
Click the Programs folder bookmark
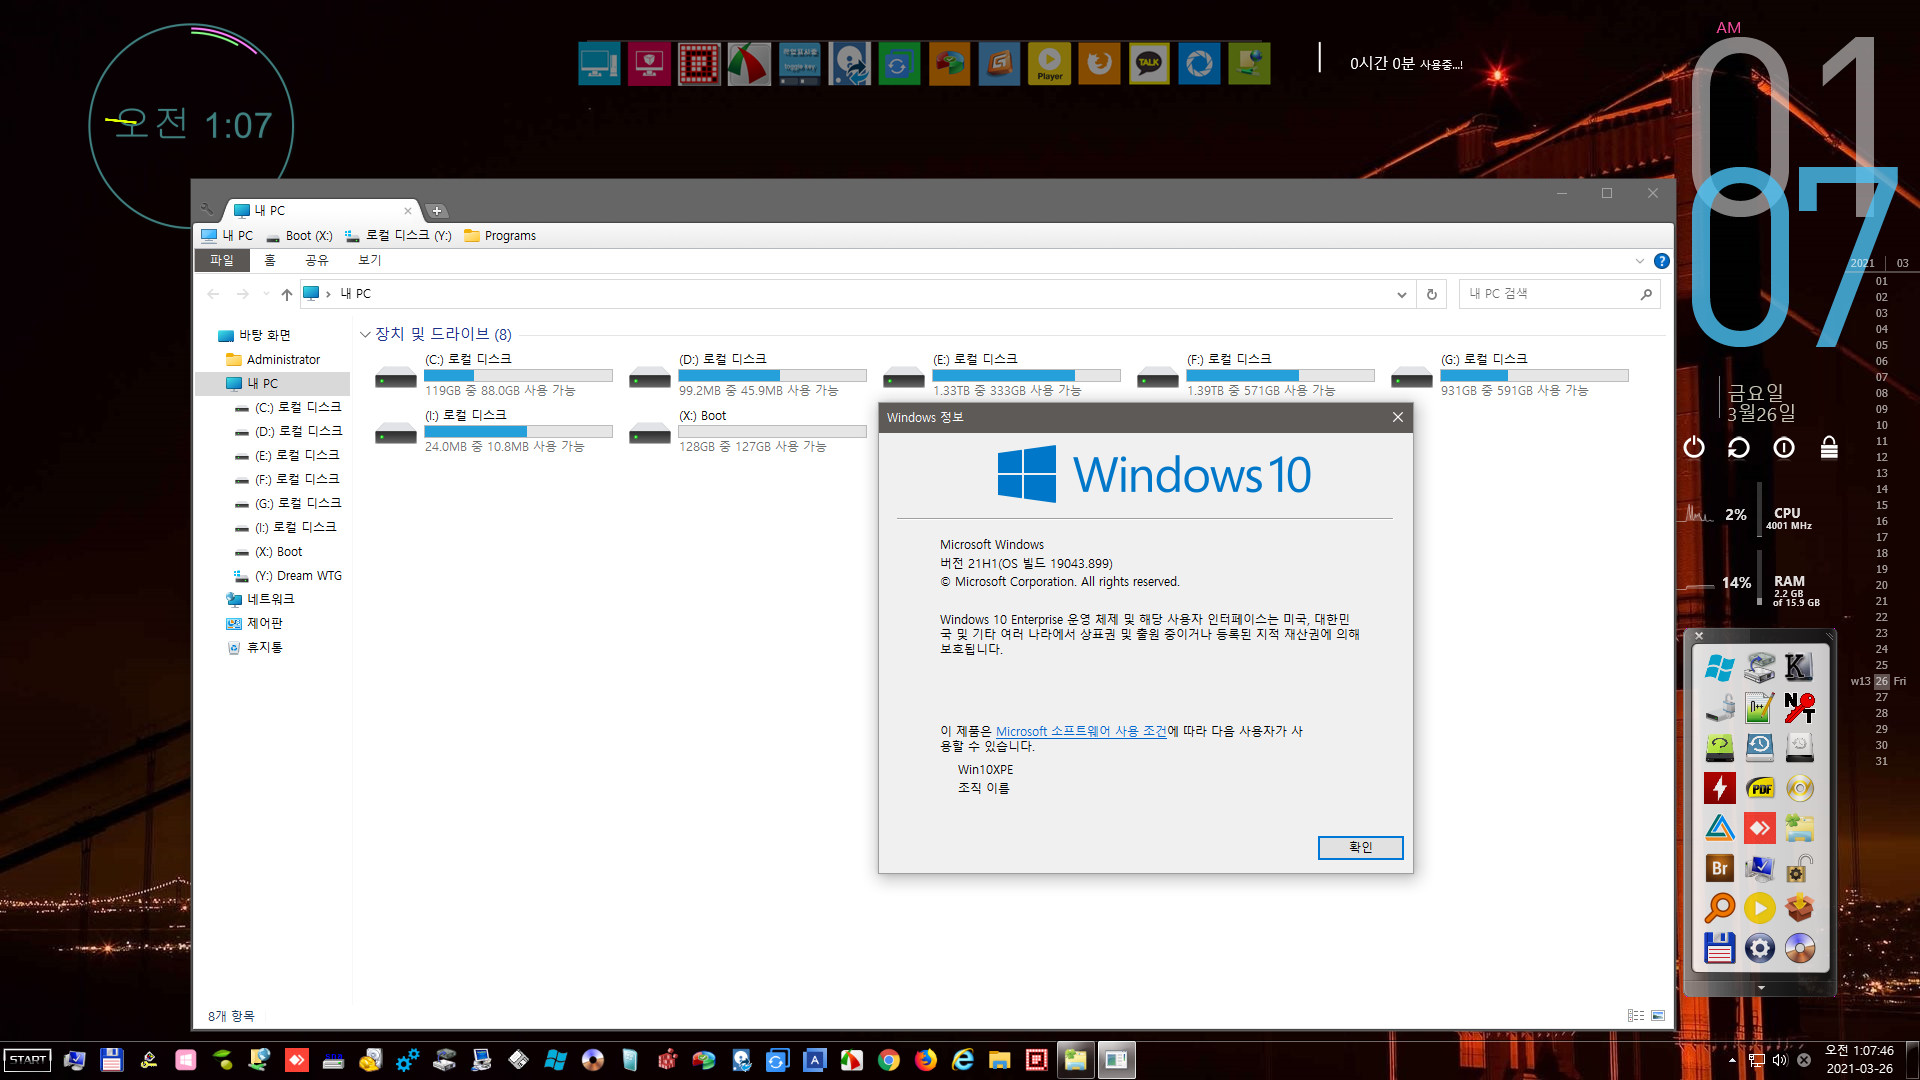500,236
